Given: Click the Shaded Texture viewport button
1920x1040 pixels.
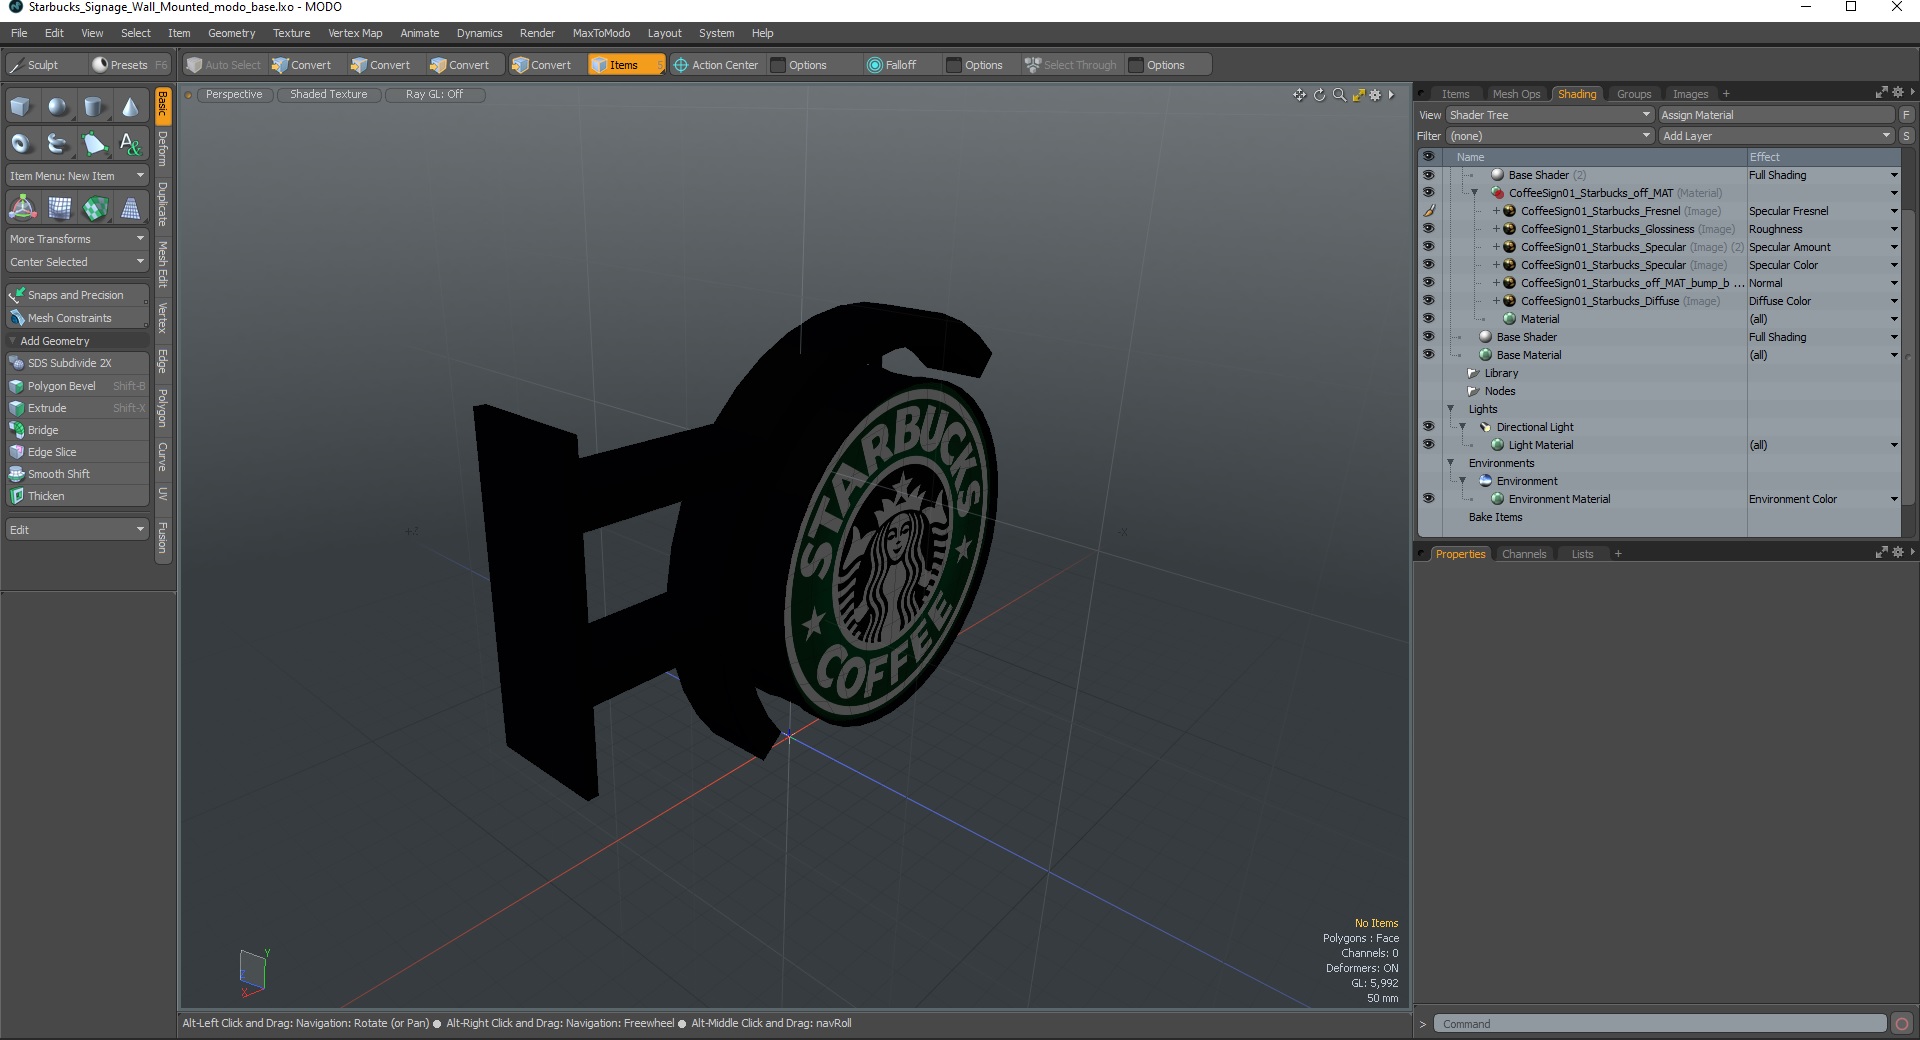Looking at the screenshot, I should click(x=329, y=94).
